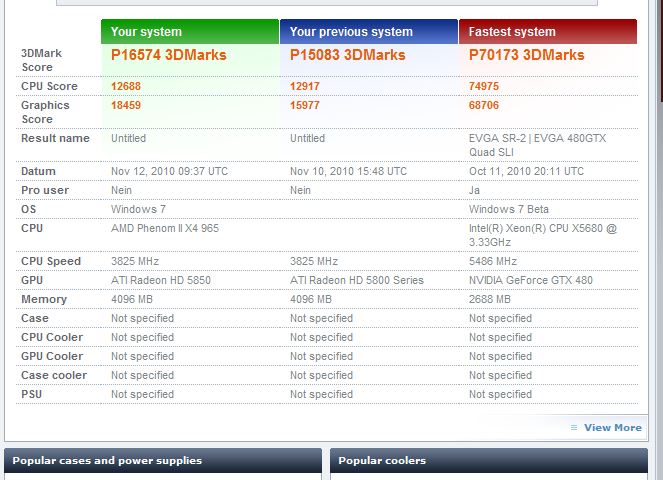Click the Windows 7 Beta OS value

[x=509, y=209]
